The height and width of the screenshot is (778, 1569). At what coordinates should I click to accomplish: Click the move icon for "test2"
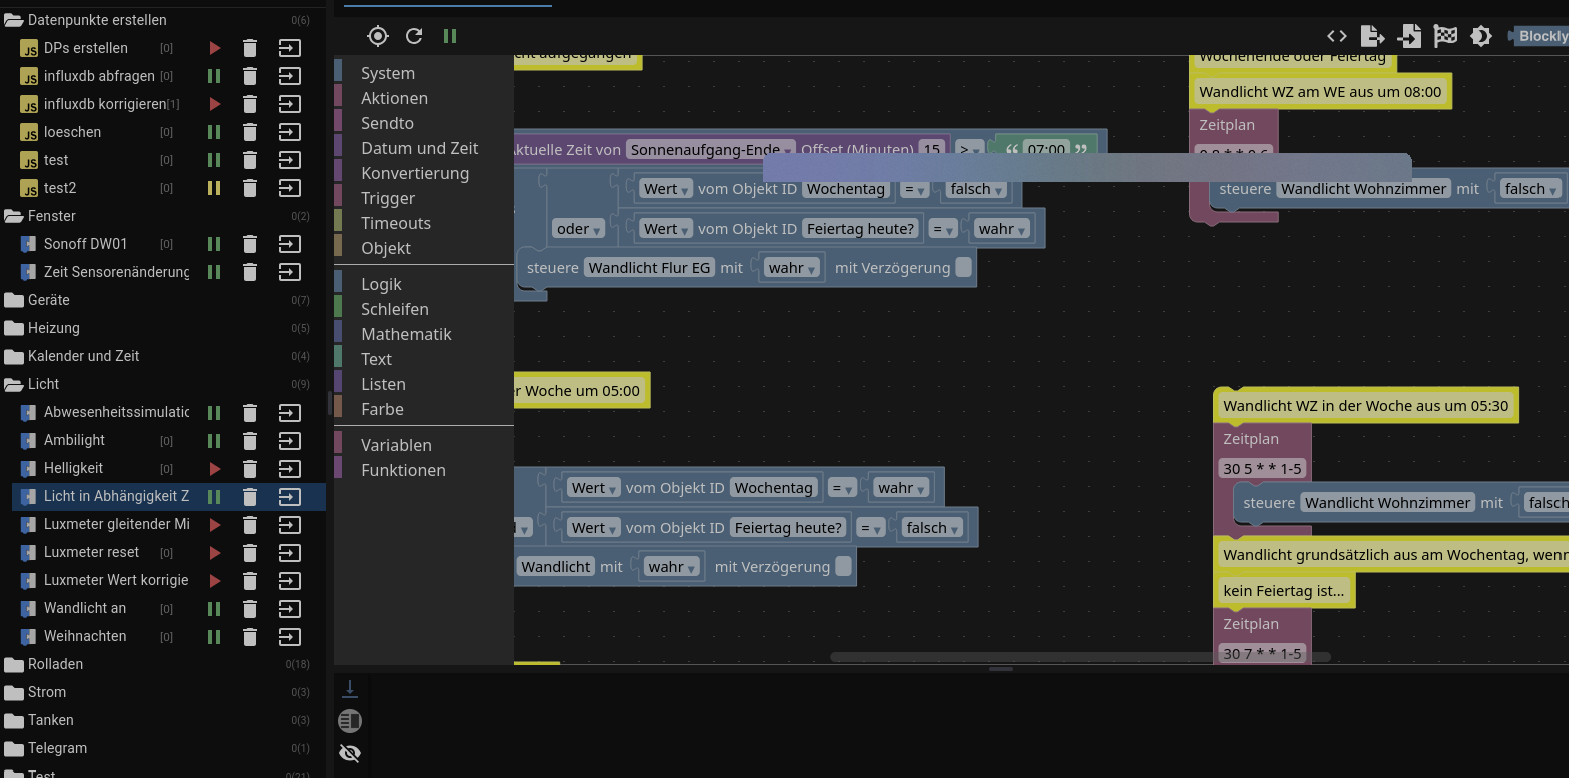pos(290,188)
